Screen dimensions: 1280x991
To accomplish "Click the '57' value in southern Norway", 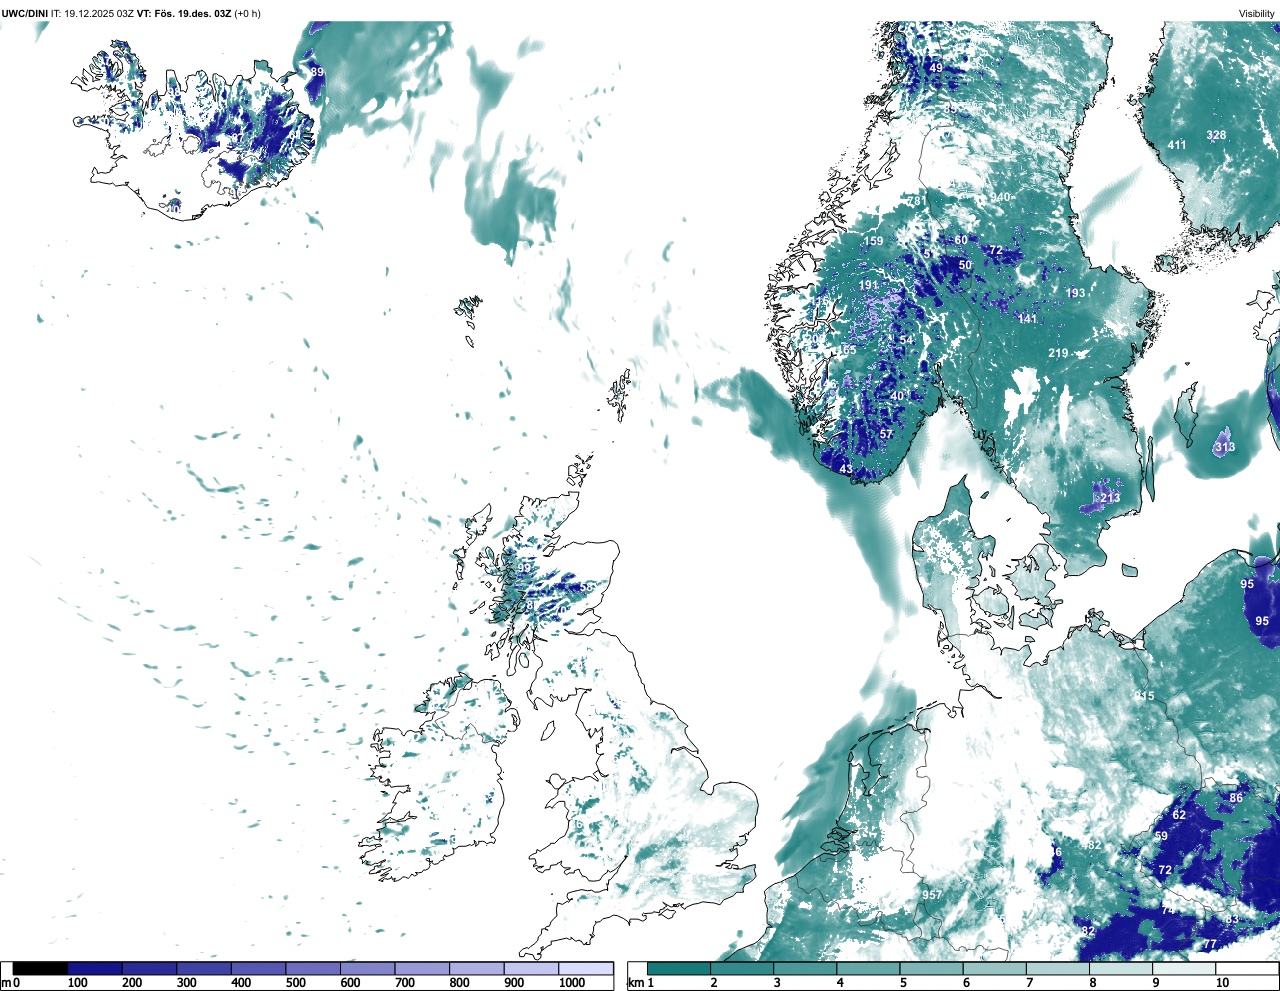I will (886, 434).
